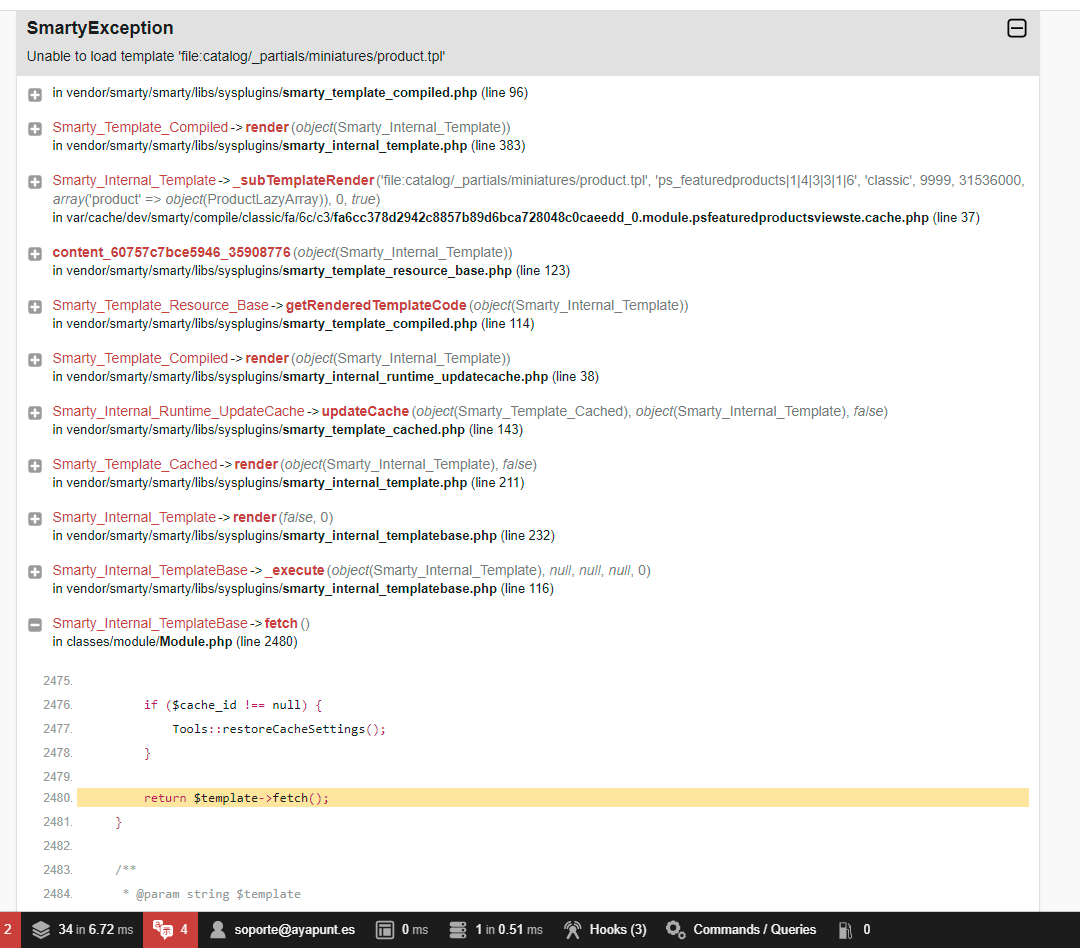Click the user icon next to soporte@ayapunt.es

point(218,929)
